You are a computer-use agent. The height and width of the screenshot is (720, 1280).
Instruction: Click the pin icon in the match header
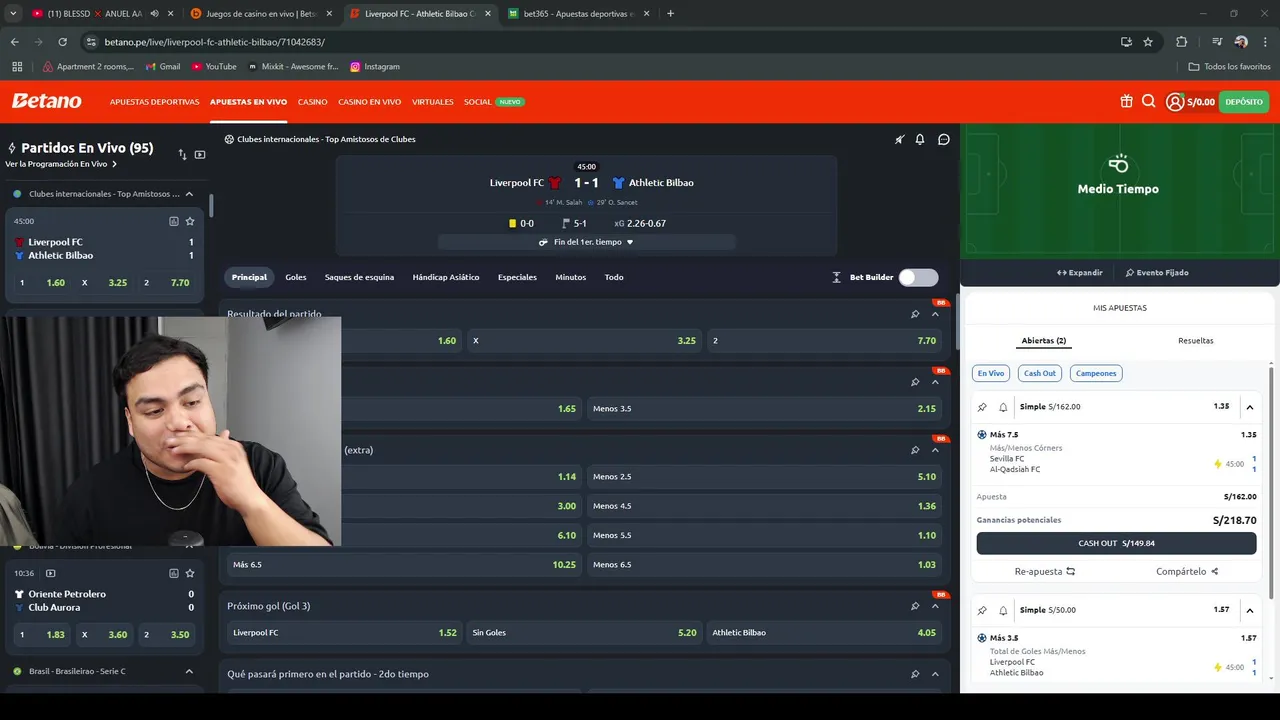pos(899,139)
